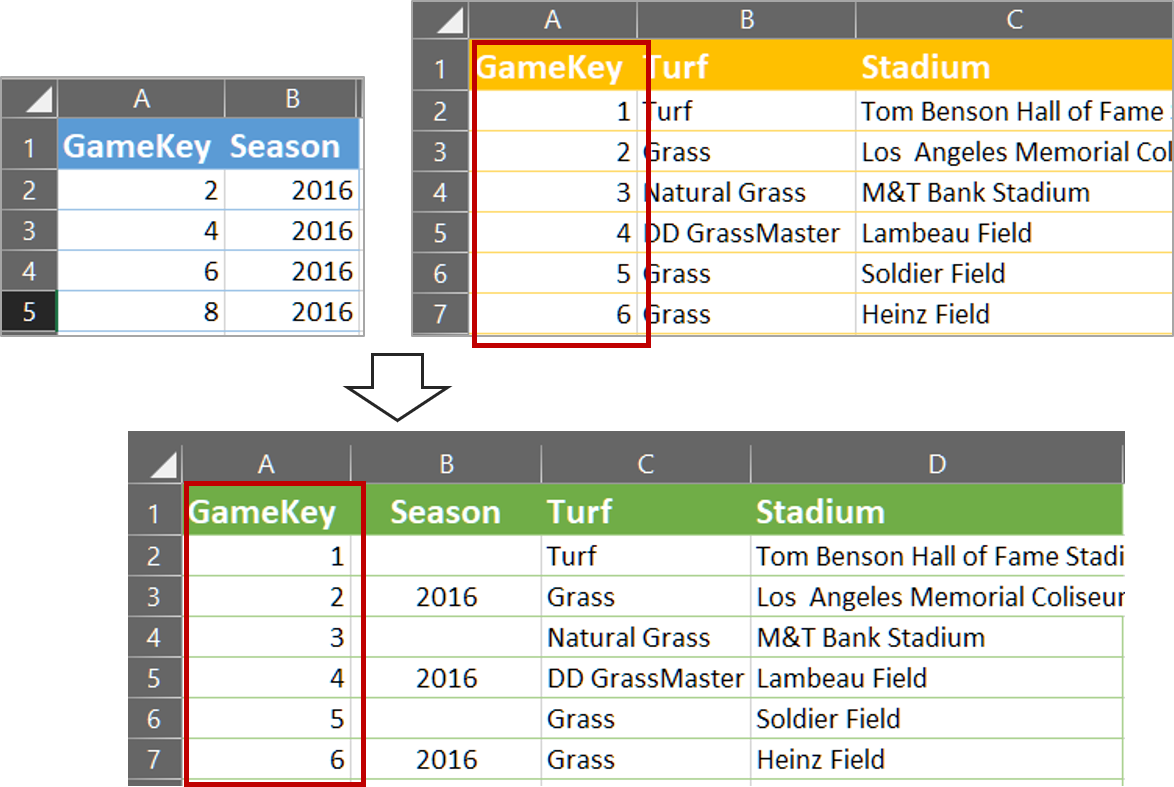Select column D header in green merged table
The width and height of the screenshot is (1174, 787).
tap(936, 464)
